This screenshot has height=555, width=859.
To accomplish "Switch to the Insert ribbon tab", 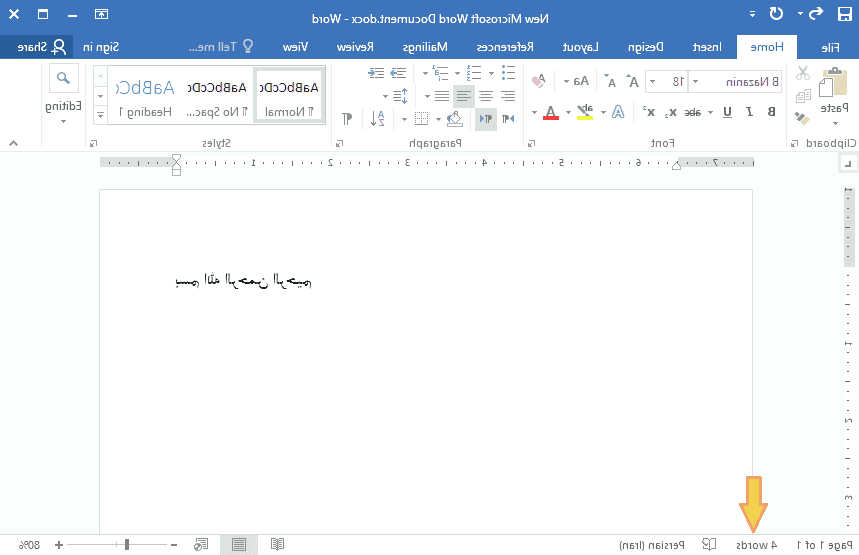I will [x=708, y=47].
